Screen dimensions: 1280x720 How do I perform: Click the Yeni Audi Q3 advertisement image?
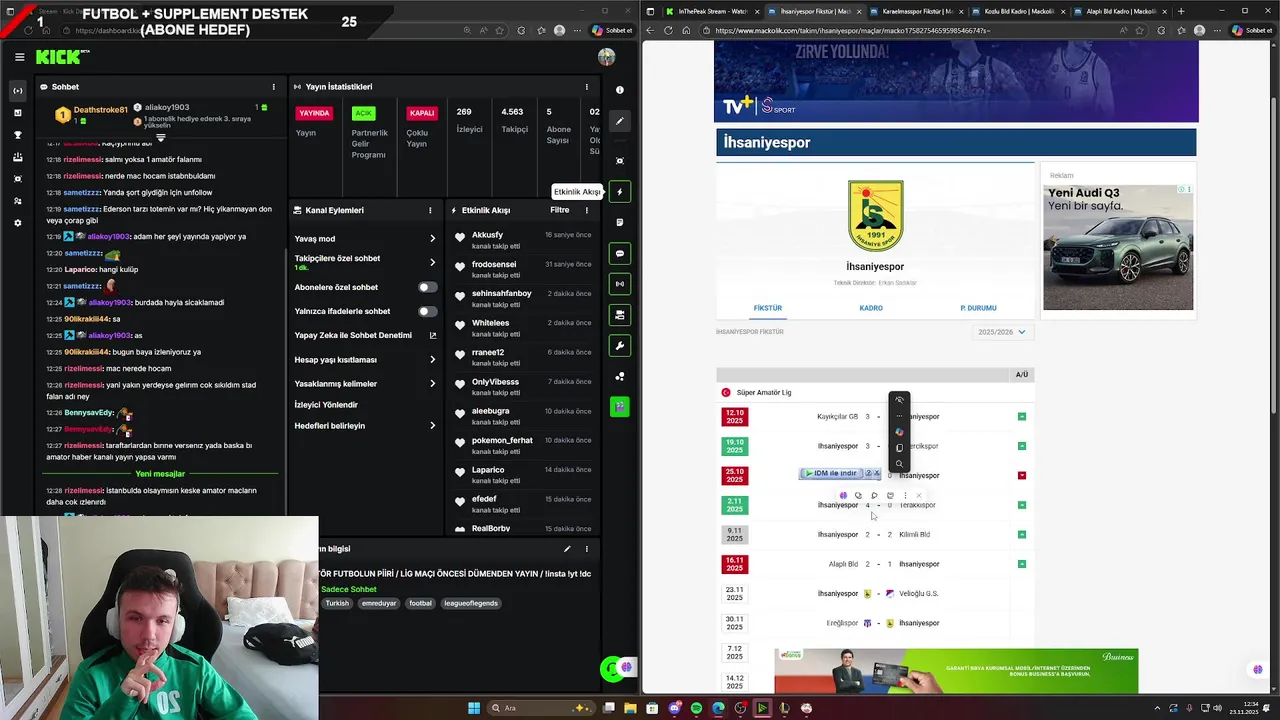1118,247
